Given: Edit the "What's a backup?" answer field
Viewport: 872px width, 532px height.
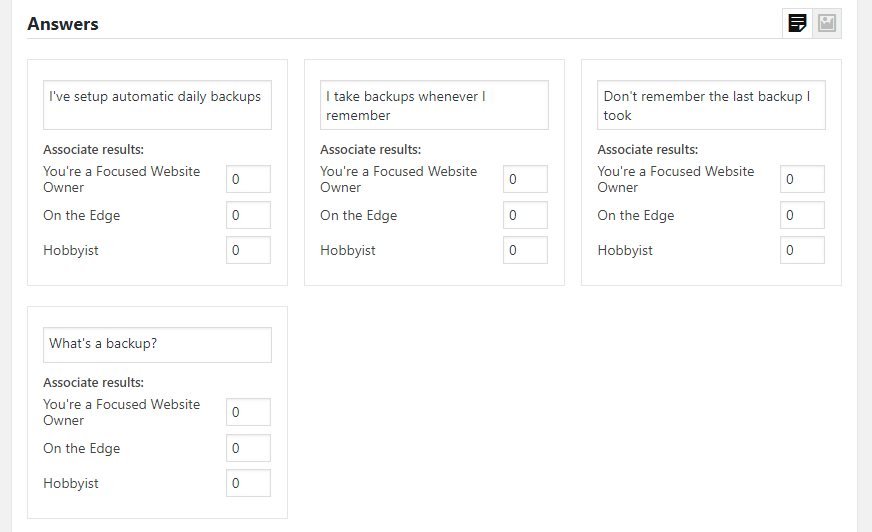Looking at the screenshot, I should [157, 345].
